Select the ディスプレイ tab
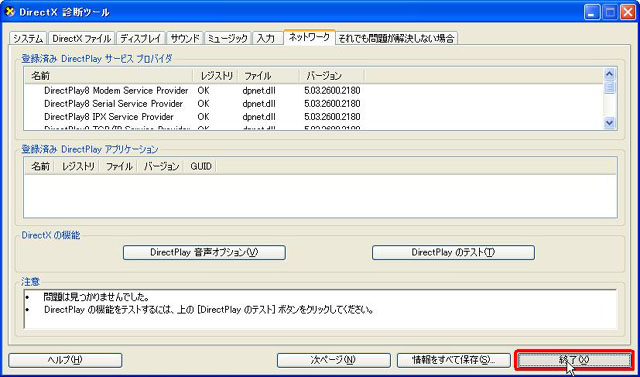Image resolution: width=640 pixels, height=377 pixels. tap(141, 38)
